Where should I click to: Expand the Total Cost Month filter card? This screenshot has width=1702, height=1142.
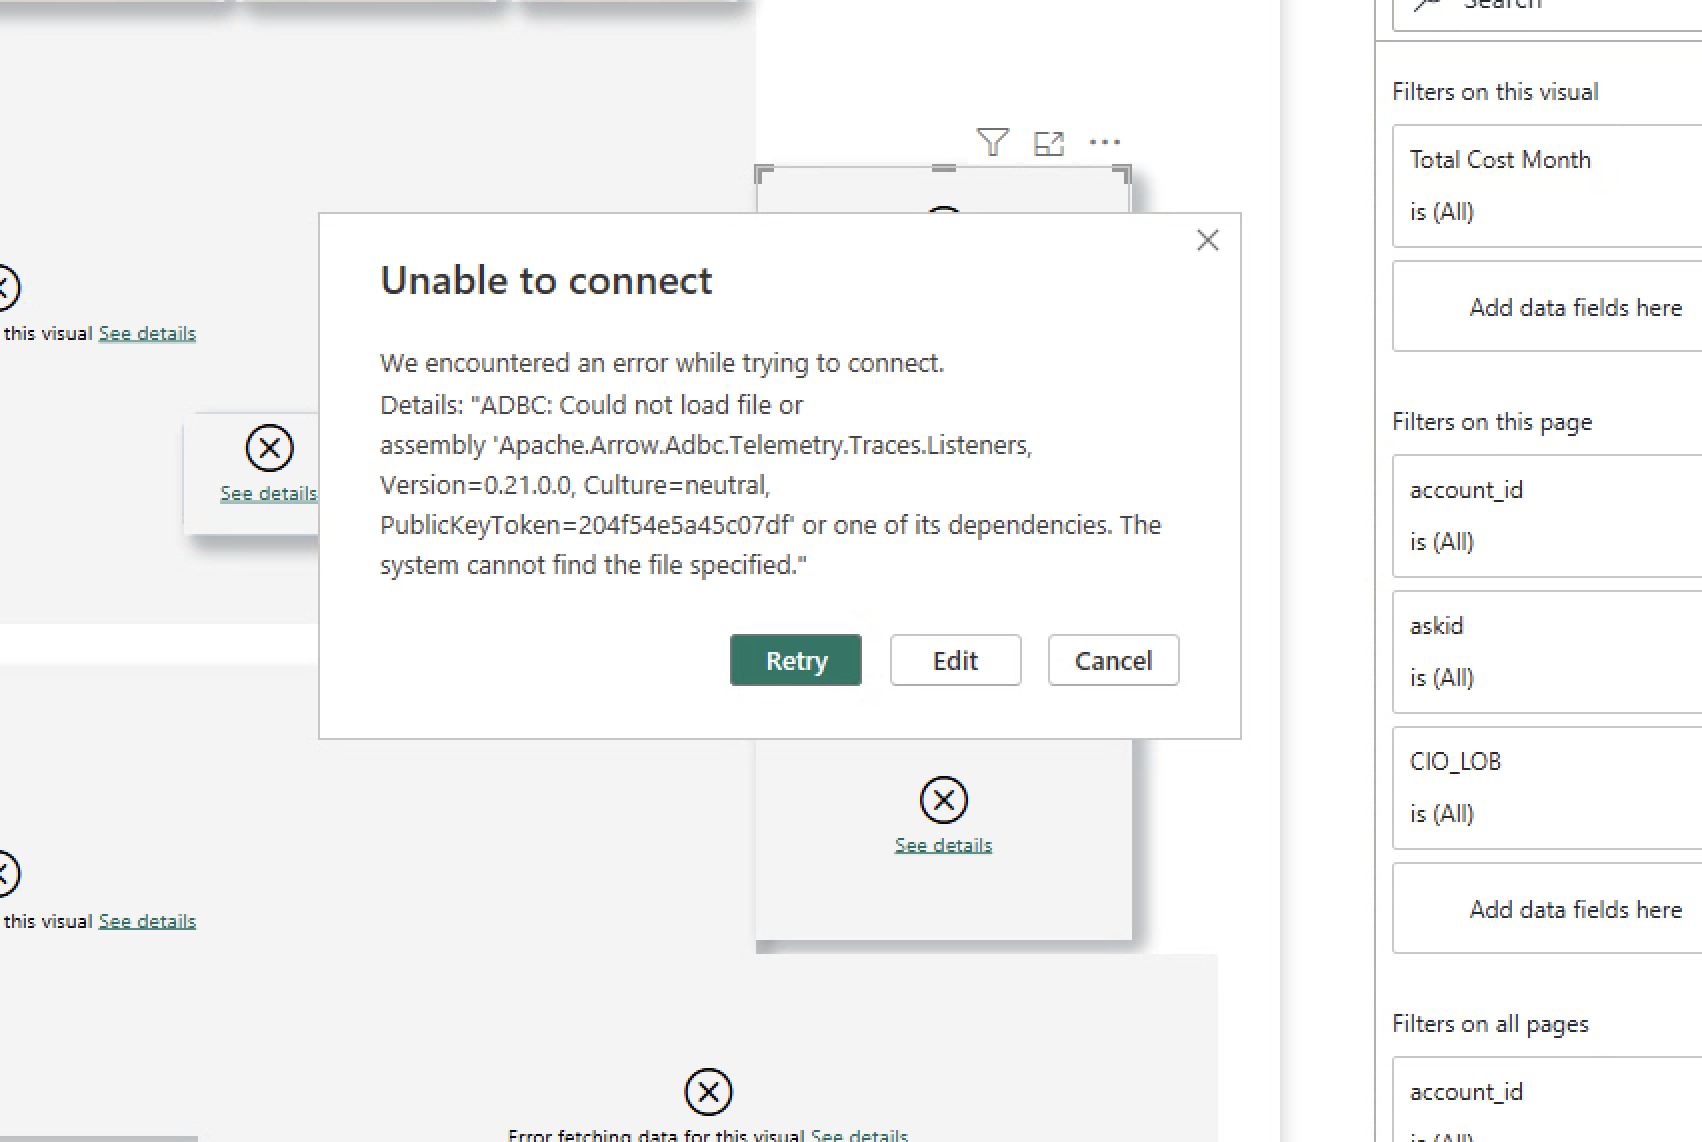1547,186
